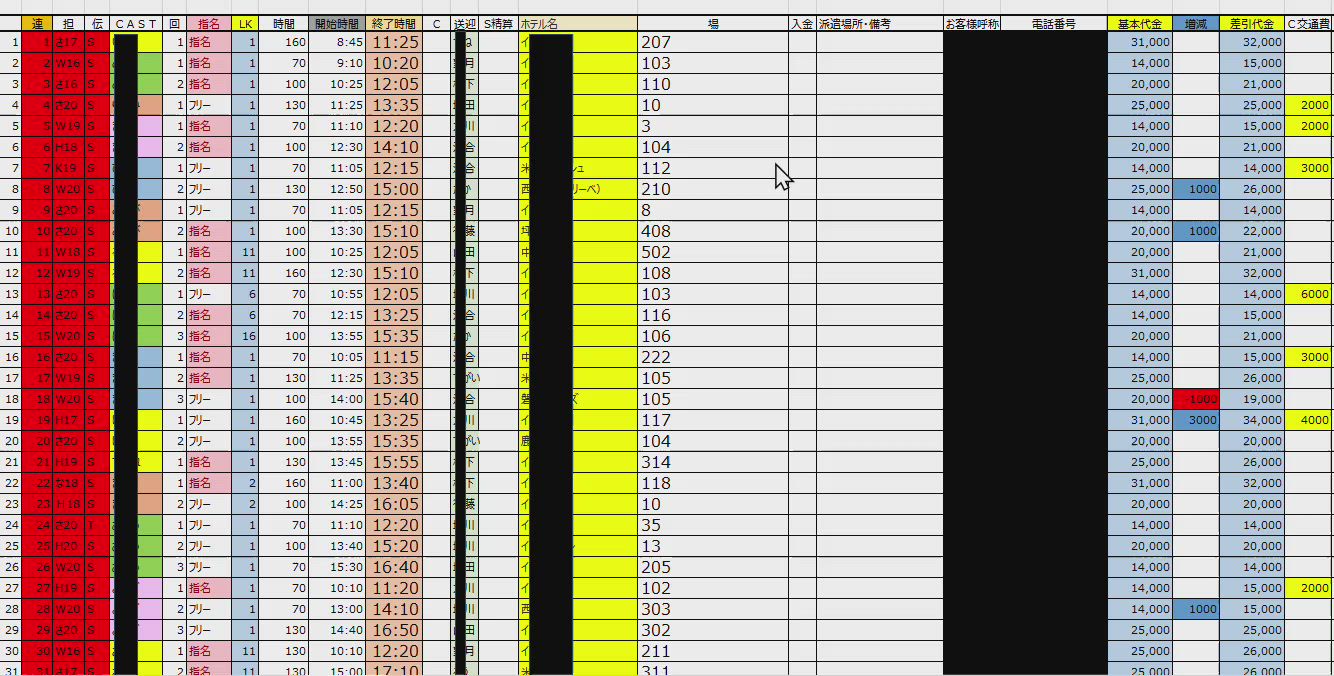
Task: Click the 11:25 end time in row 1
Action: (394, 42)
